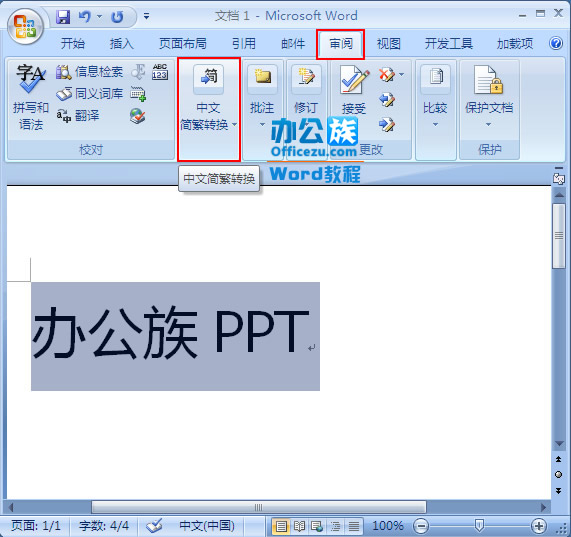
Task: Click the vertical scrollbar thumb
Action: [559, 236]
